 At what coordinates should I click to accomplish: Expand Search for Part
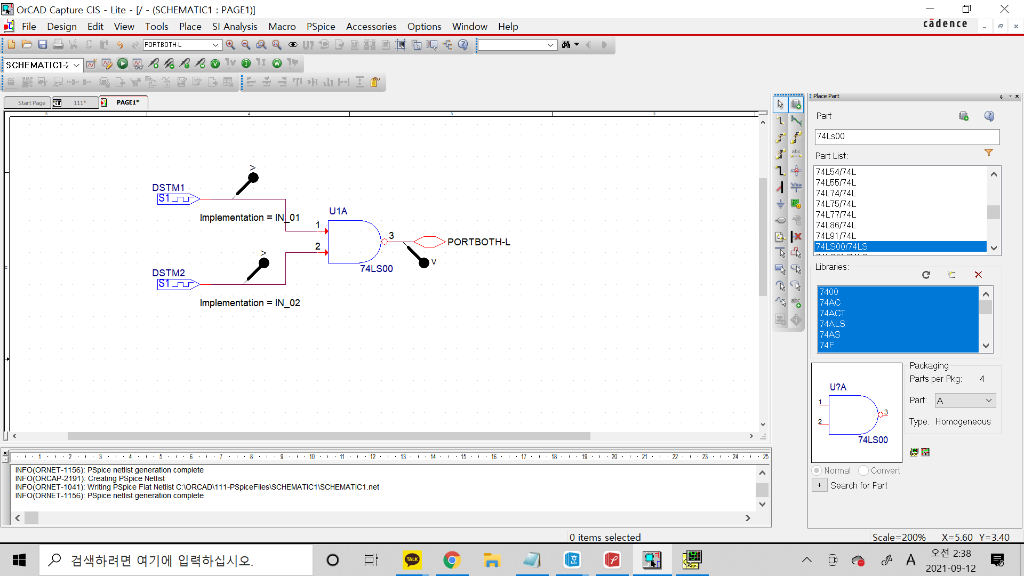[820, 485]
